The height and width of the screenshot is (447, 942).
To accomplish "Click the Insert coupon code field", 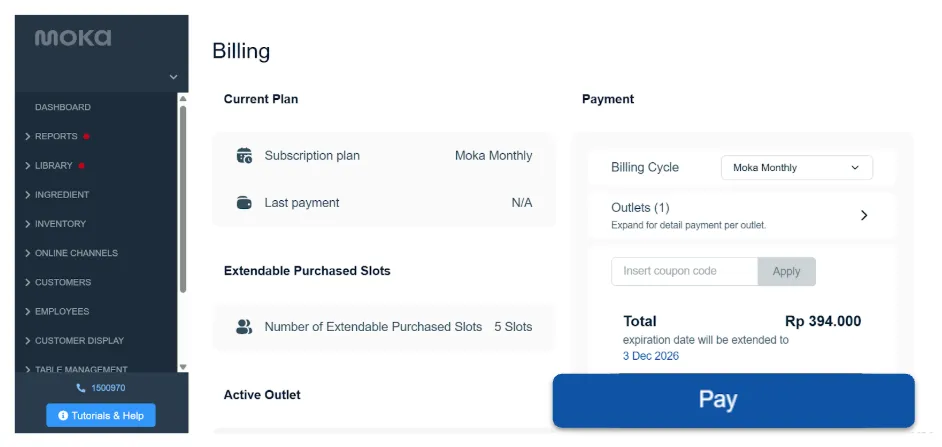I will pyautogui.click(x=684, y=272).
